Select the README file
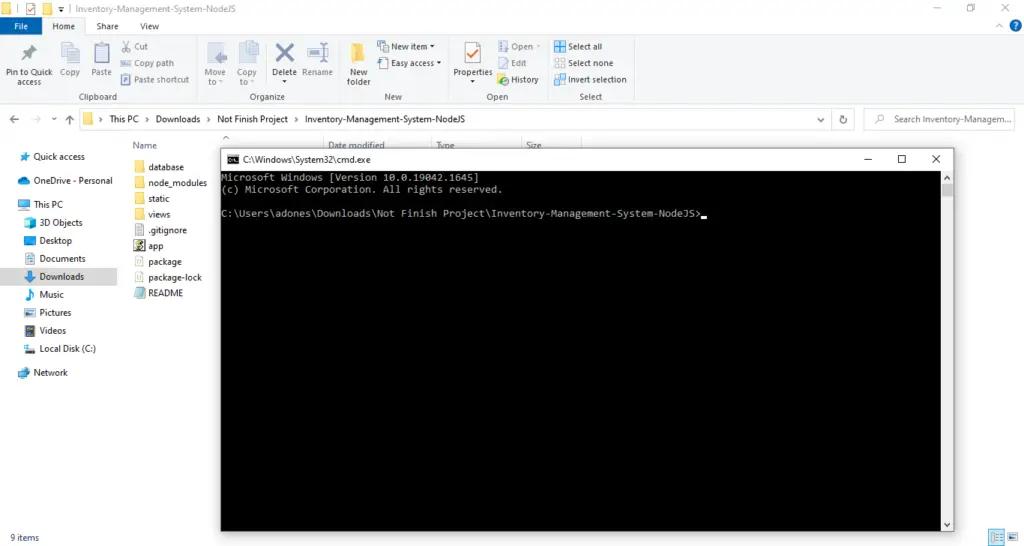 coord(159,293)
